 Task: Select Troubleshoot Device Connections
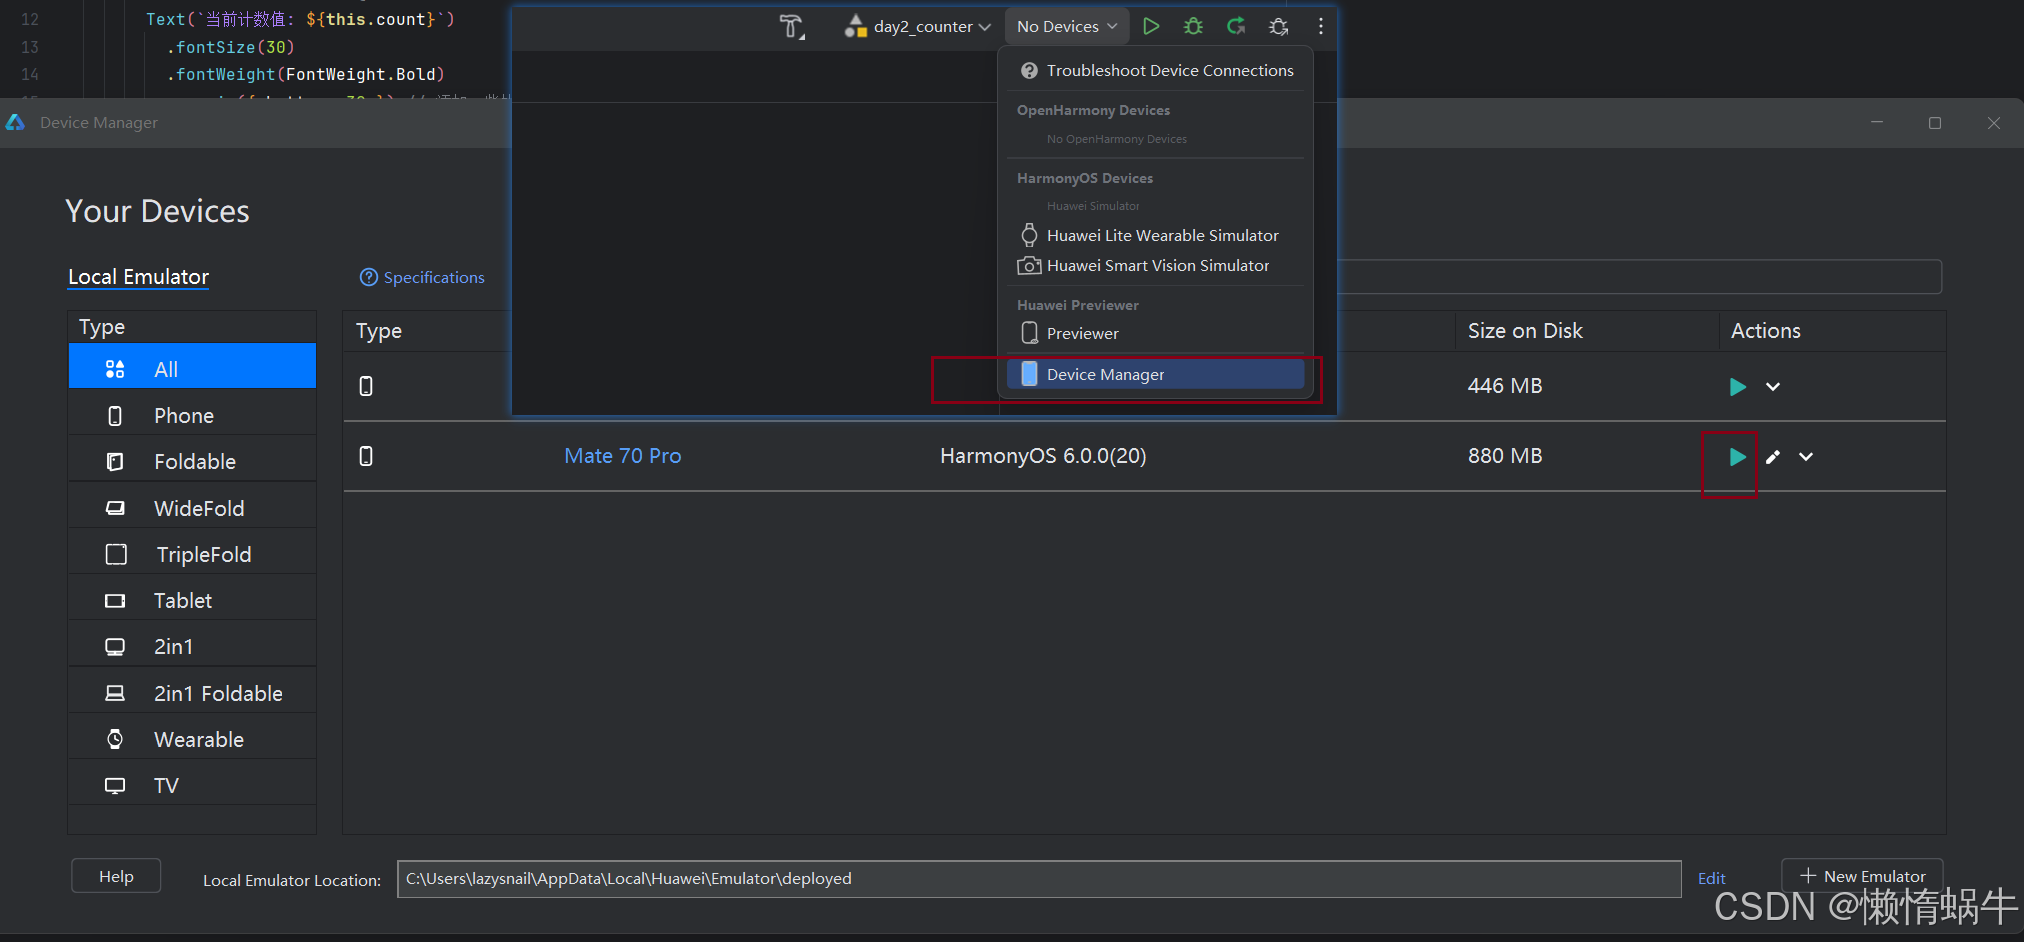(x=1157, y=70)
